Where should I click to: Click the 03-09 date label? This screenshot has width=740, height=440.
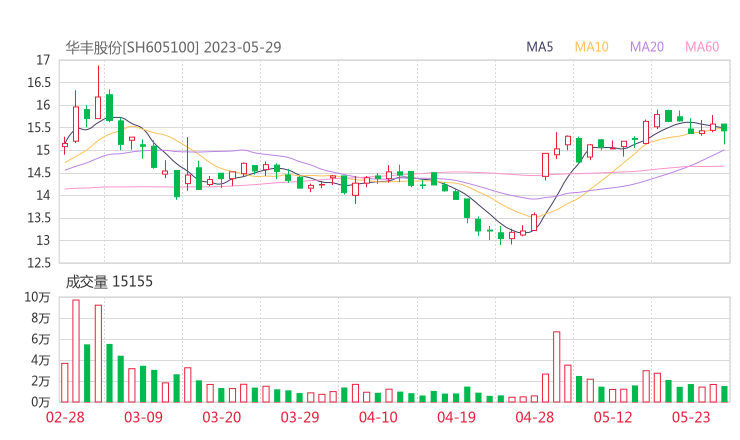coord(143,417)
